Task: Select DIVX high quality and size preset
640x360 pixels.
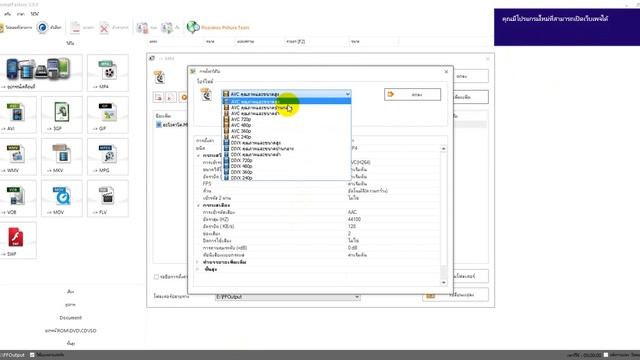Action: point(287,143)
